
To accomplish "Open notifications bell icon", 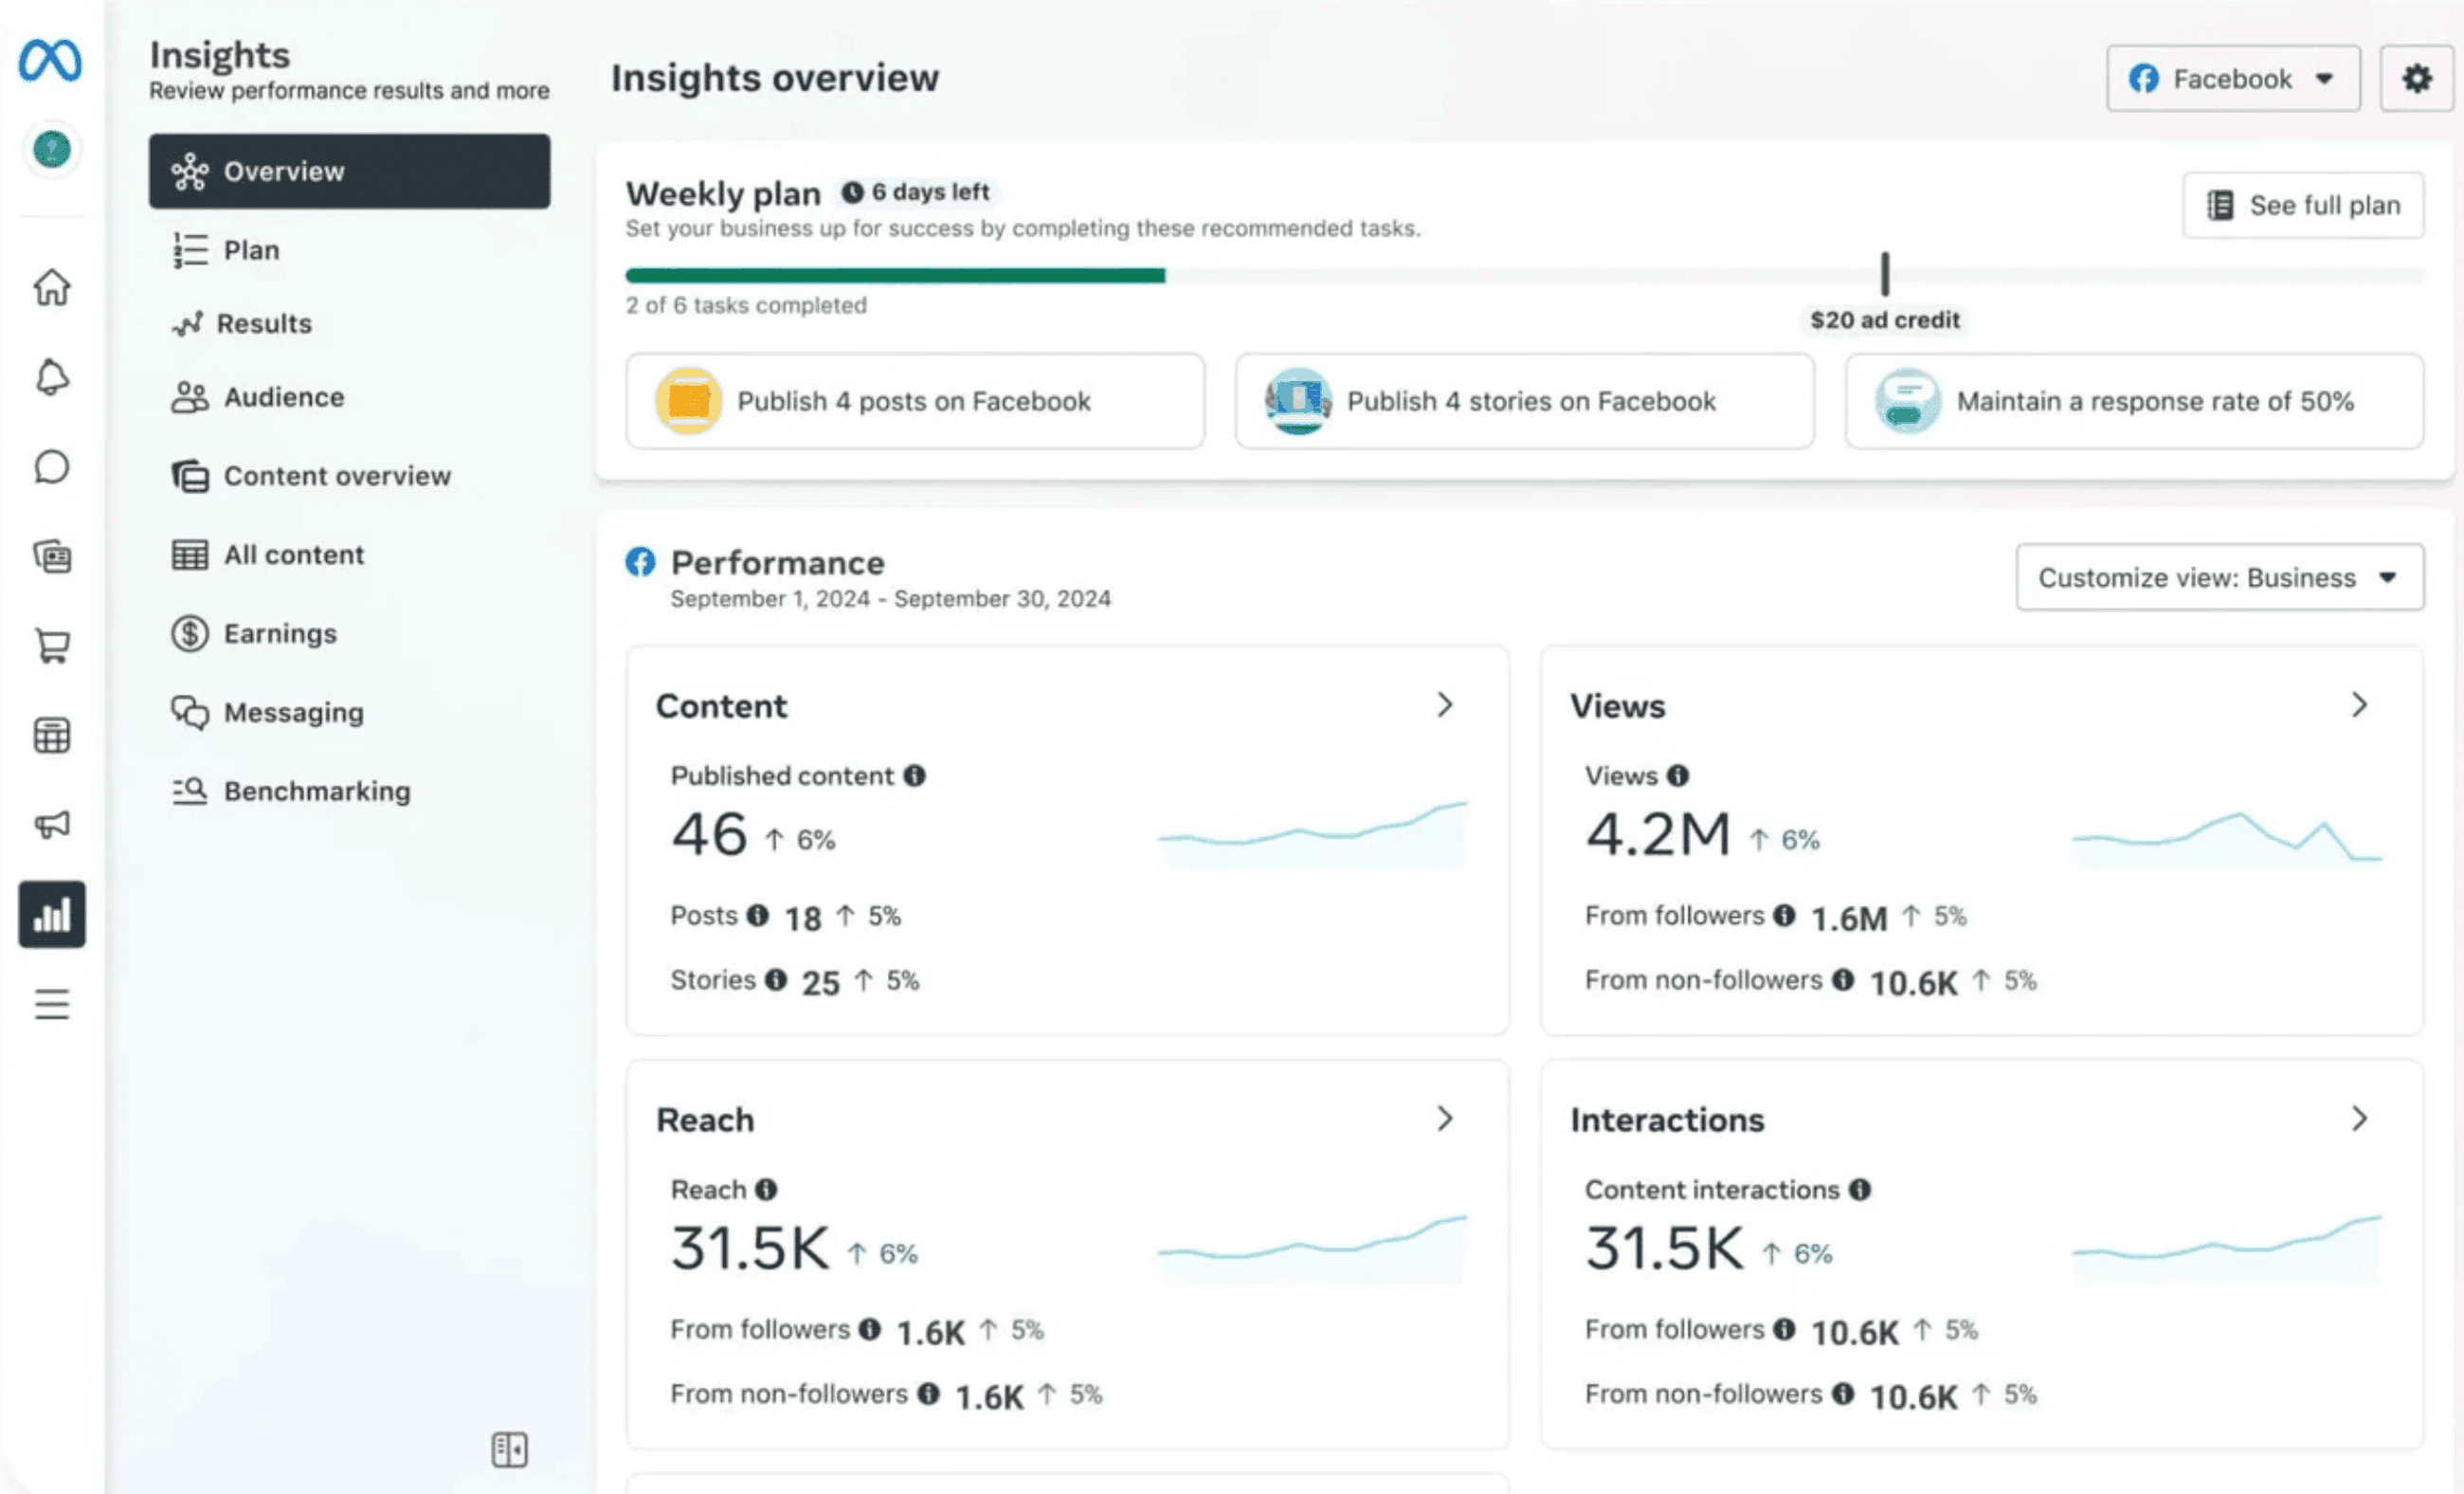I will pos(52,378).
